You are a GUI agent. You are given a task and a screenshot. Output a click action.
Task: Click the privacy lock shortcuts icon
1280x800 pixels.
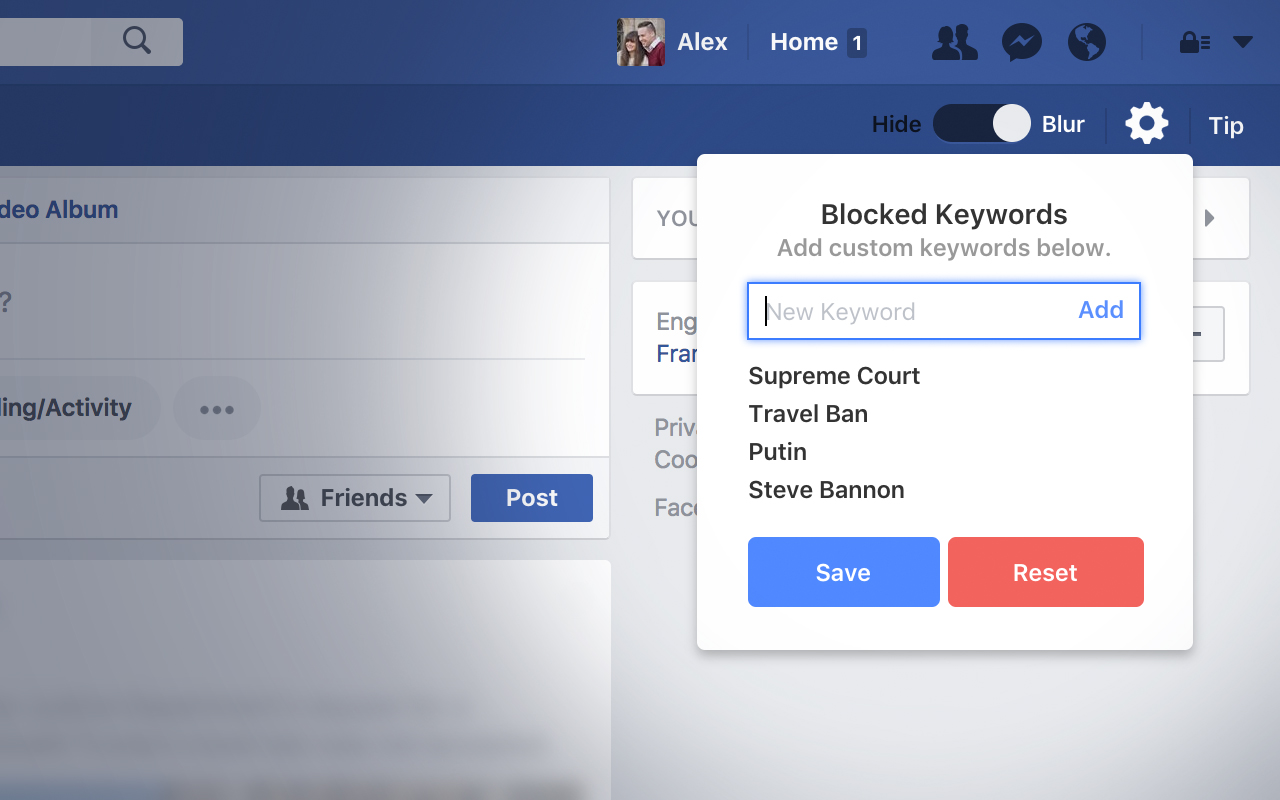click(x=1195, y=42)
